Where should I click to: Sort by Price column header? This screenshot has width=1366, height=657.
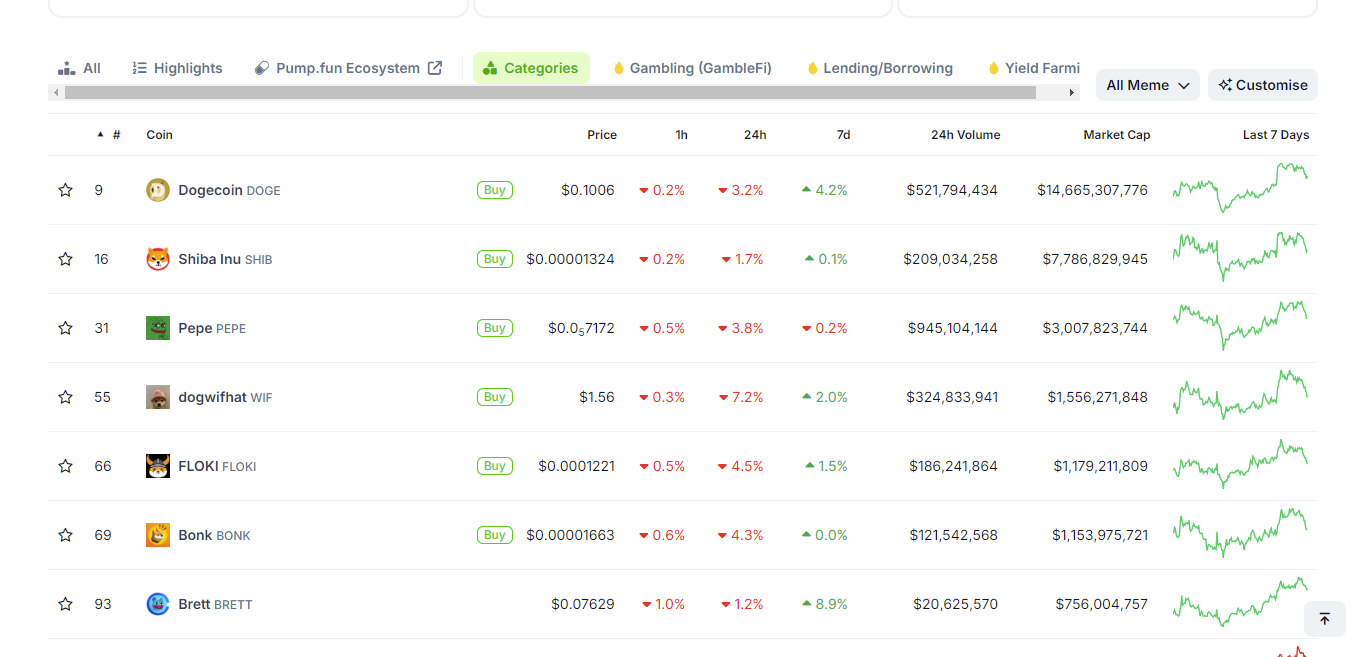click(x=602, y=134)
